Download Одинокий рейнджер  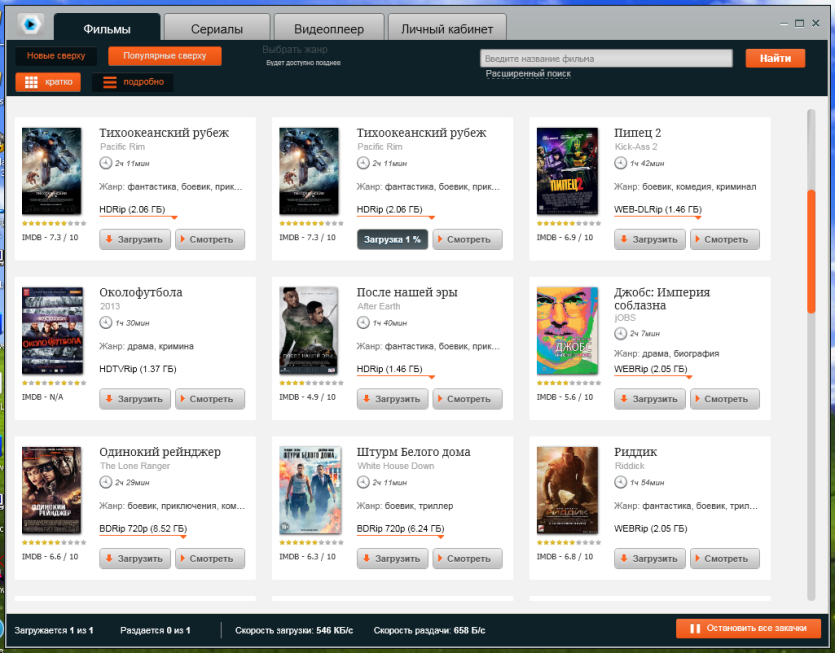tap(135, 558)
